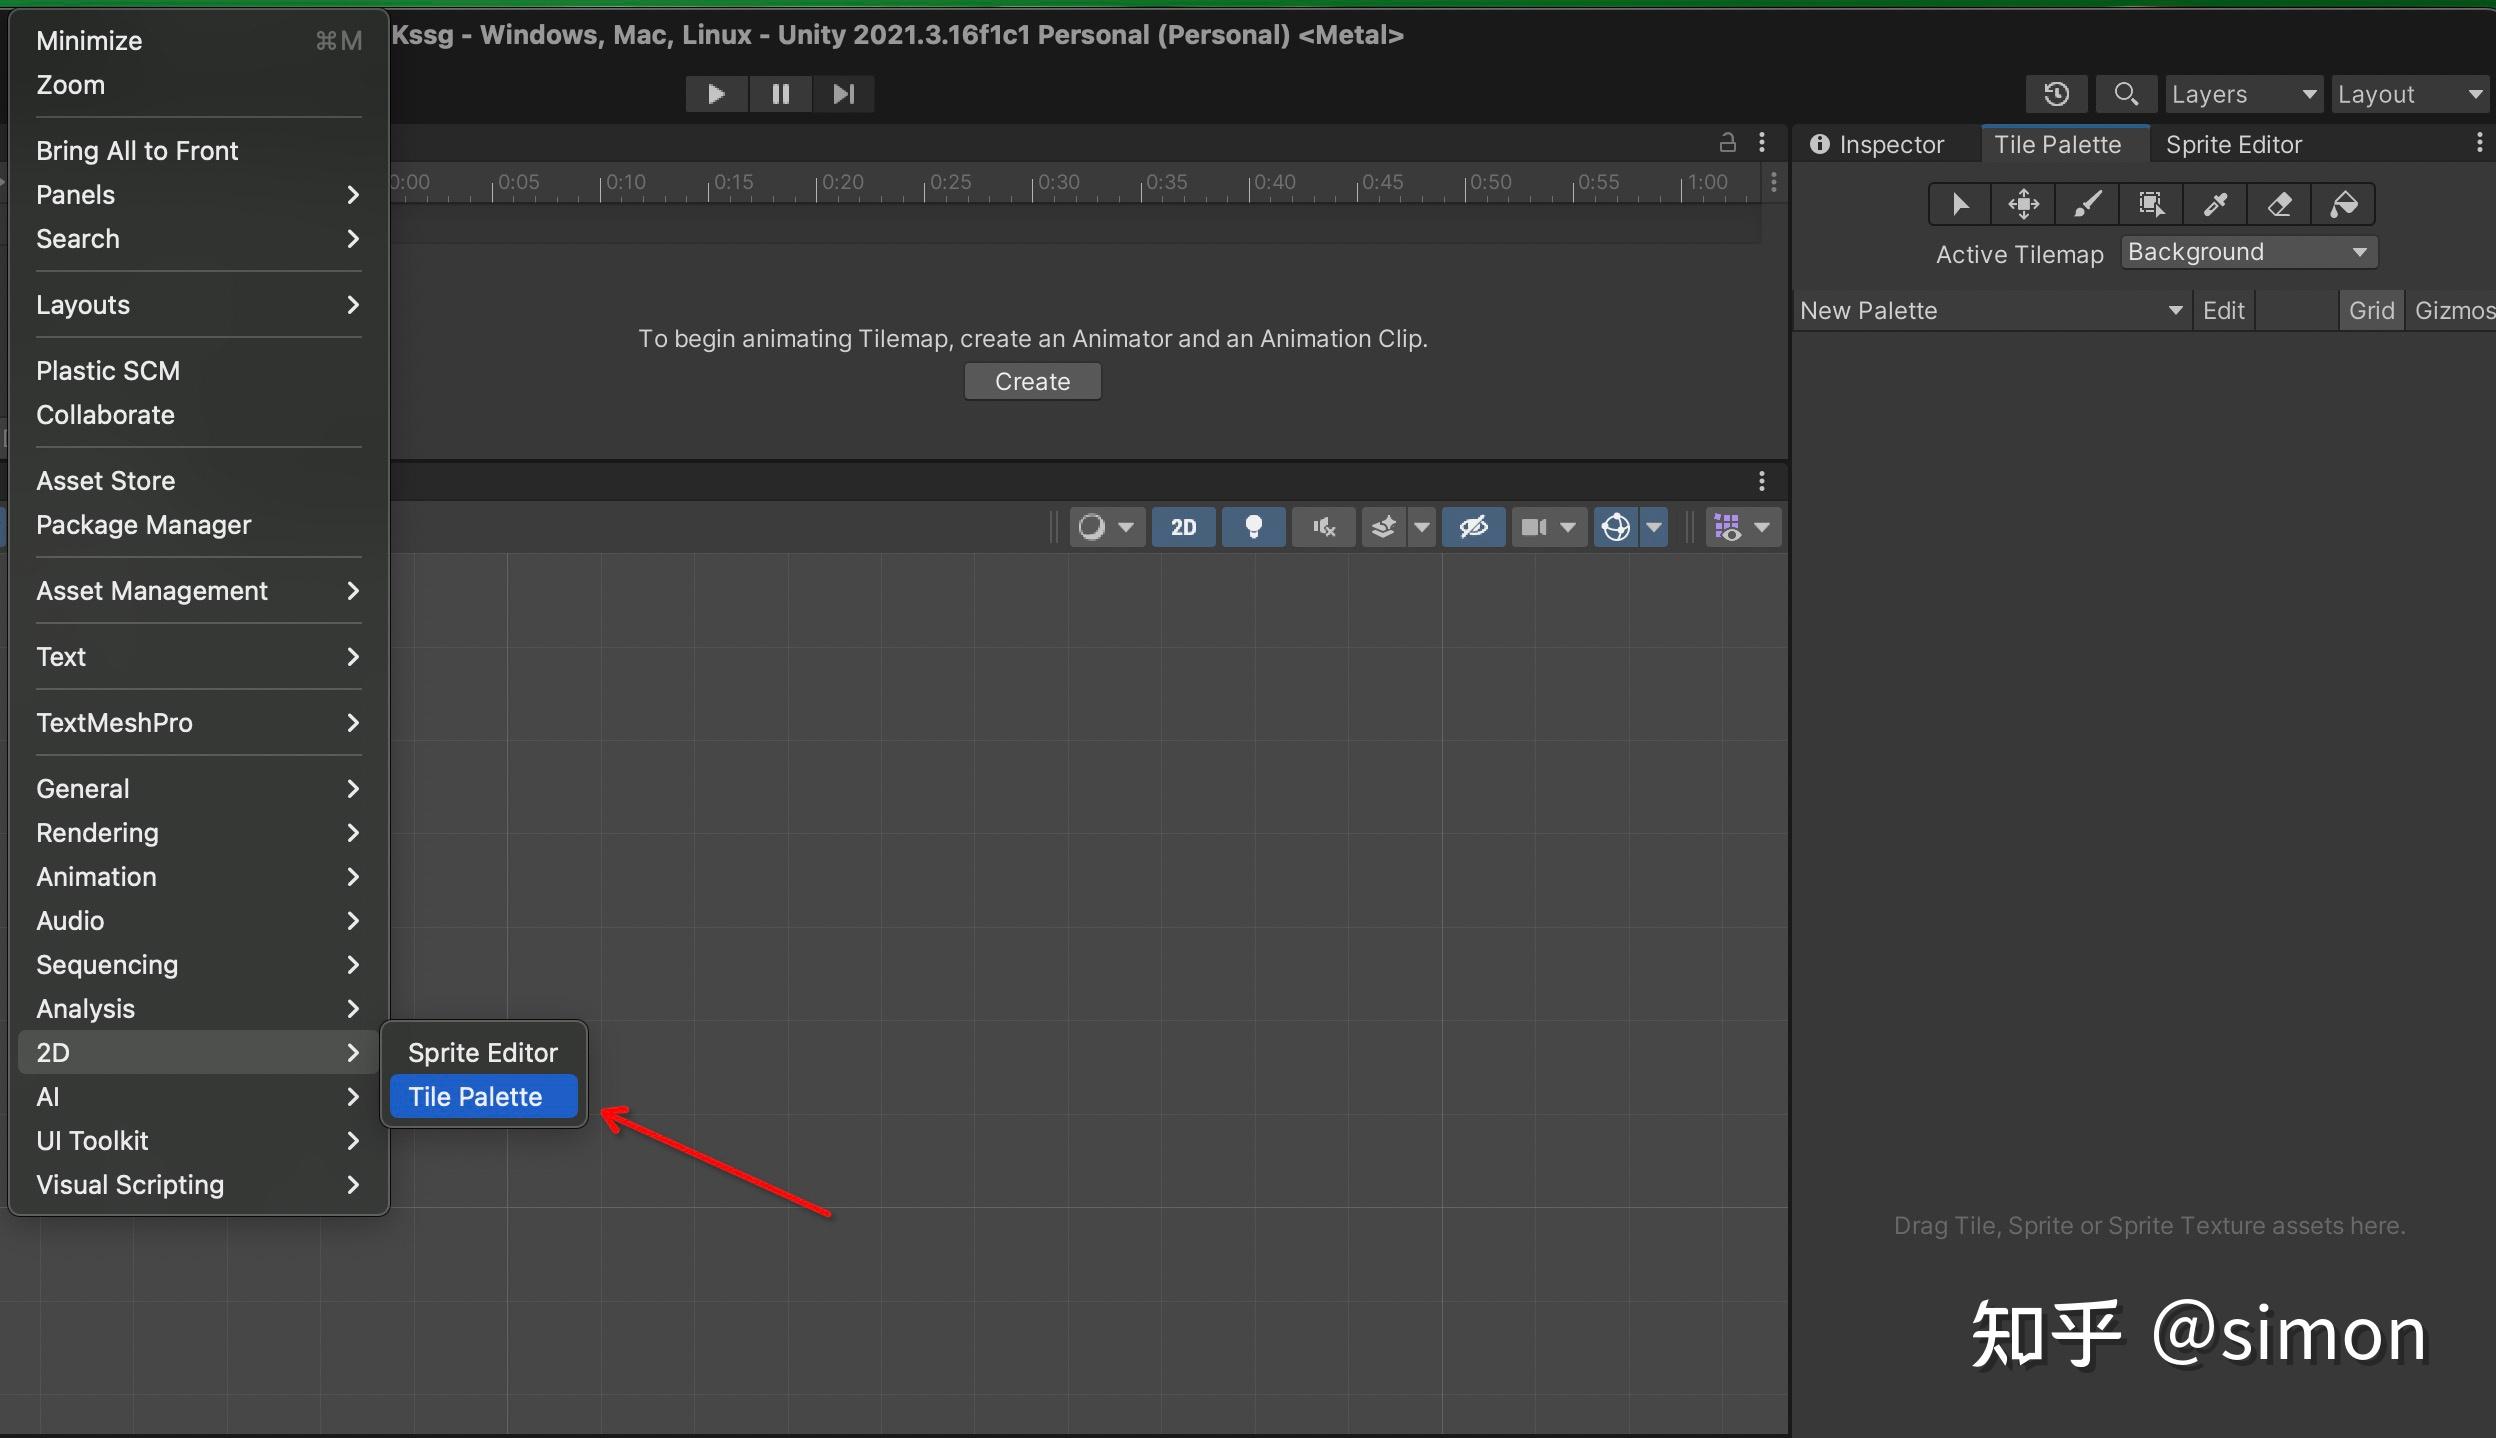2496x1438 pixels.
Task: Select the Paintbrush tool in Tile Palette
Action: [x=2087, y=205]
